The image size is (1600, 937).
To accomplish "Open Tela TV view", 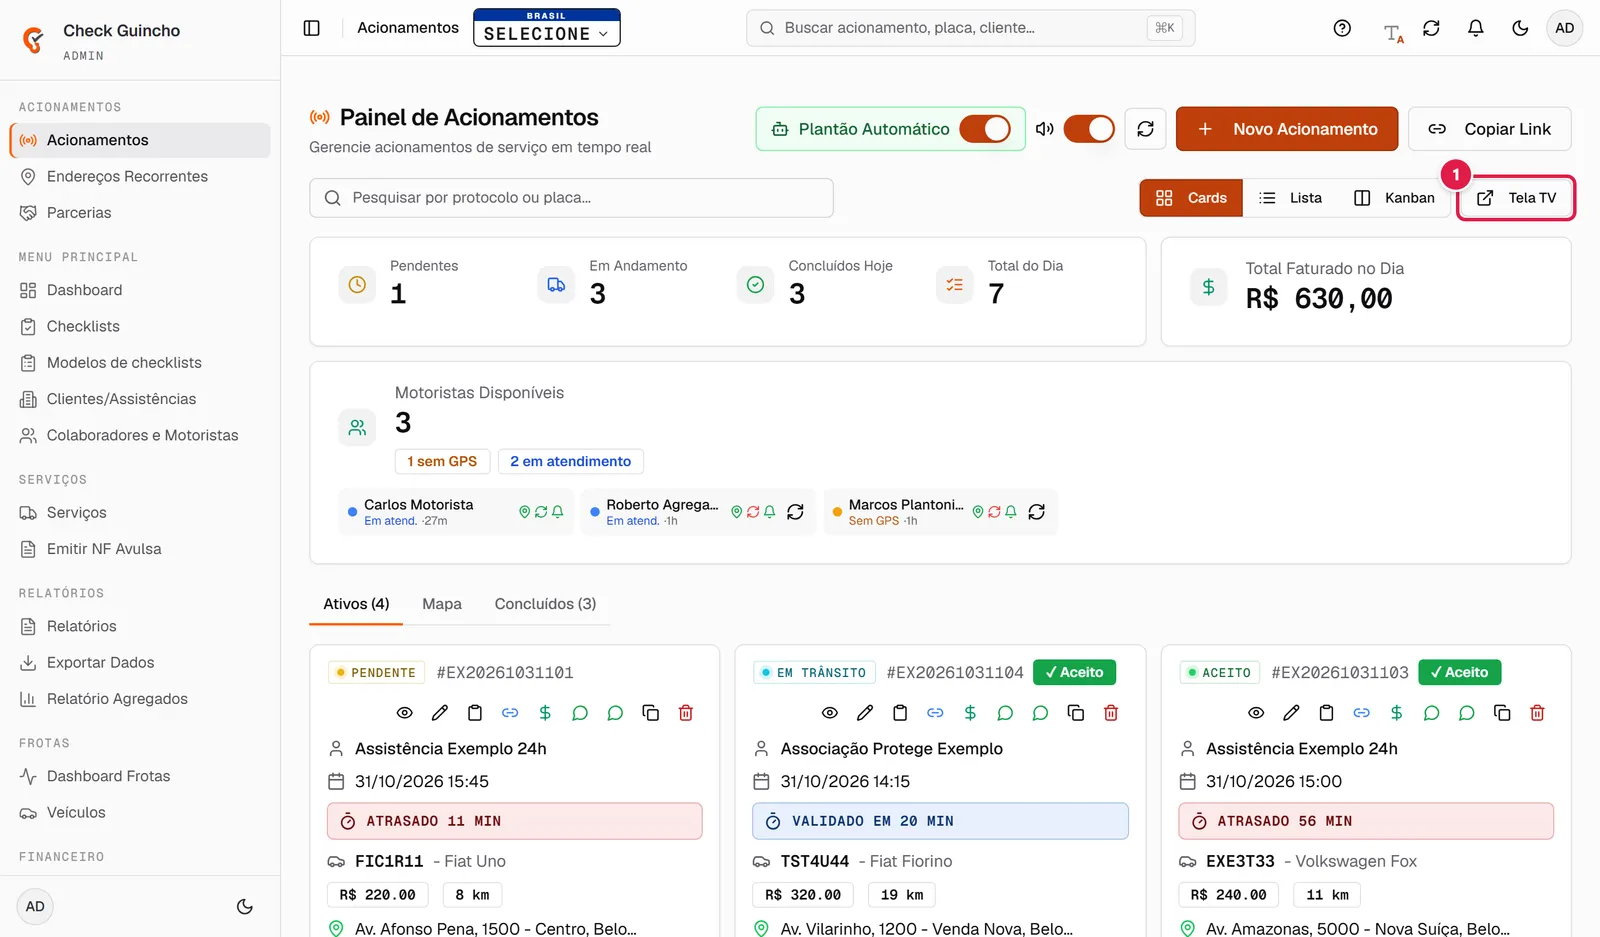I will point(1516,198).
